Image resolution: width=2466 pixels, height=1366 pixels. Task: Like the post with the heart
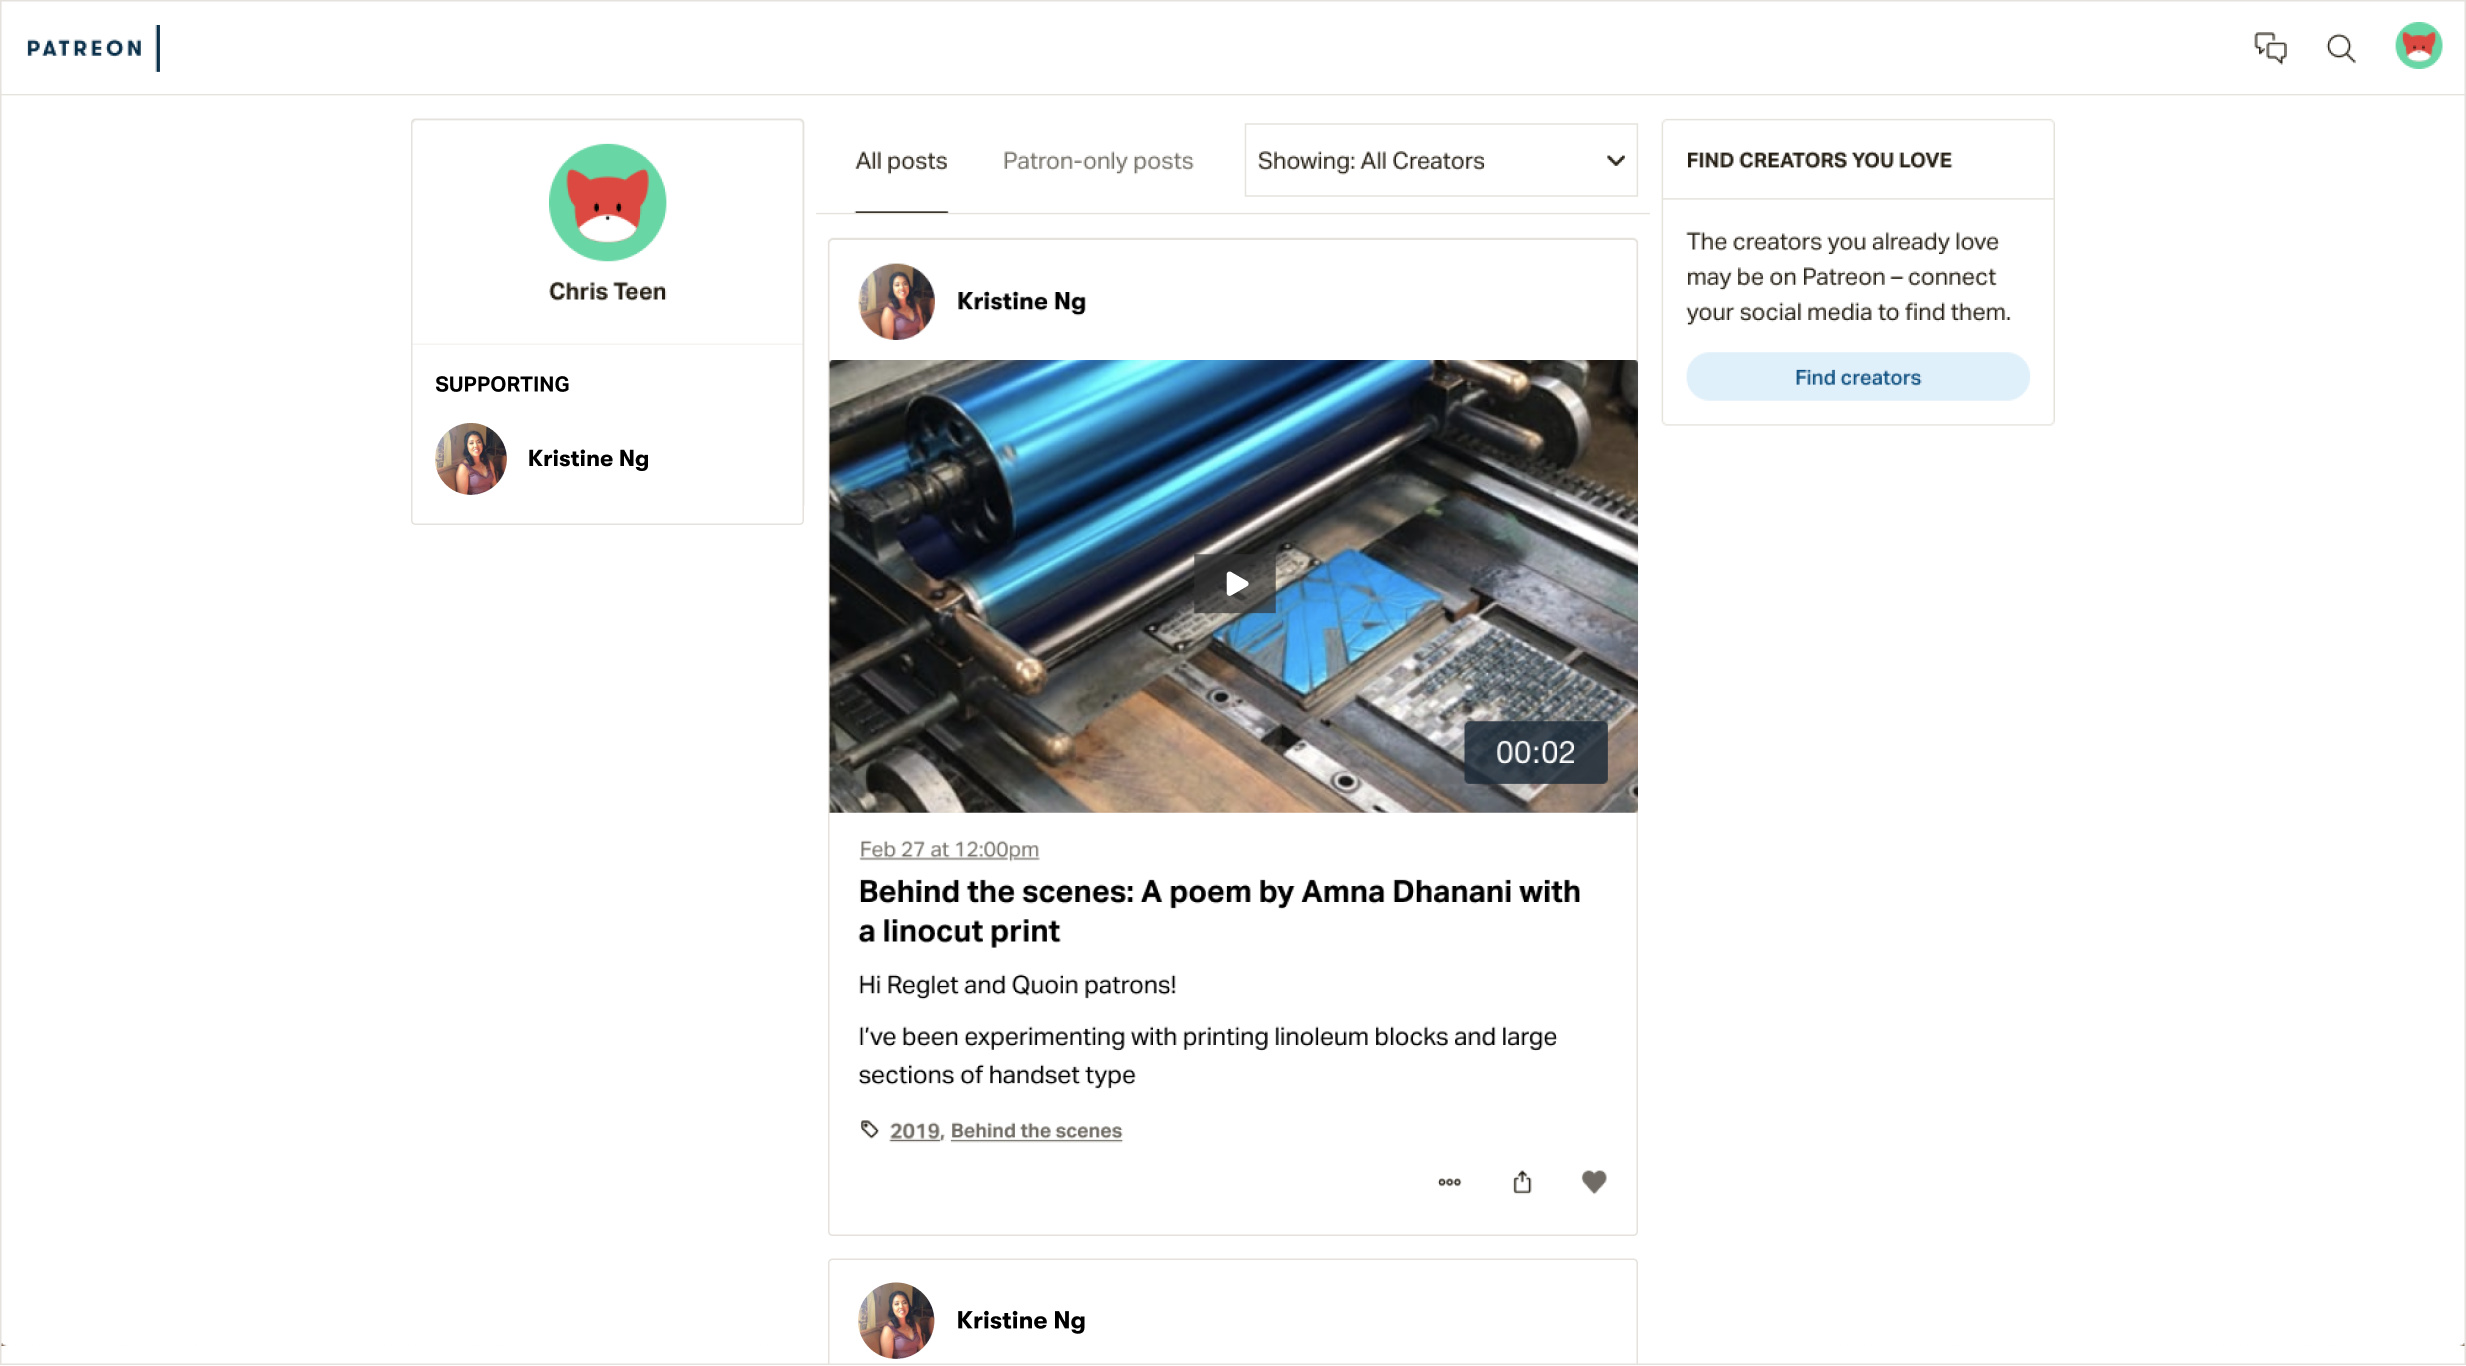pyautogui.click(x=1593, y=1182)
